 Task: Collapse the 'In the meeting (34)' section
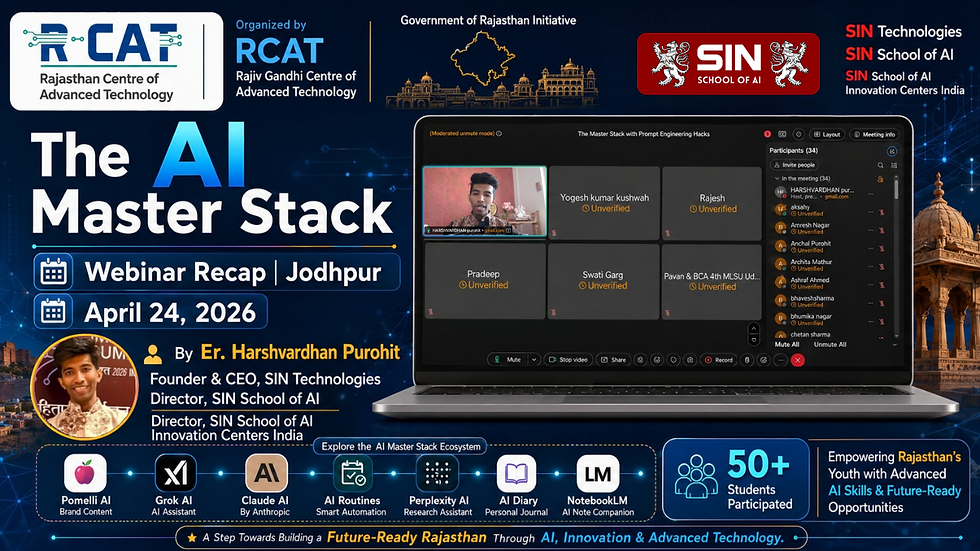pos(777,179)
